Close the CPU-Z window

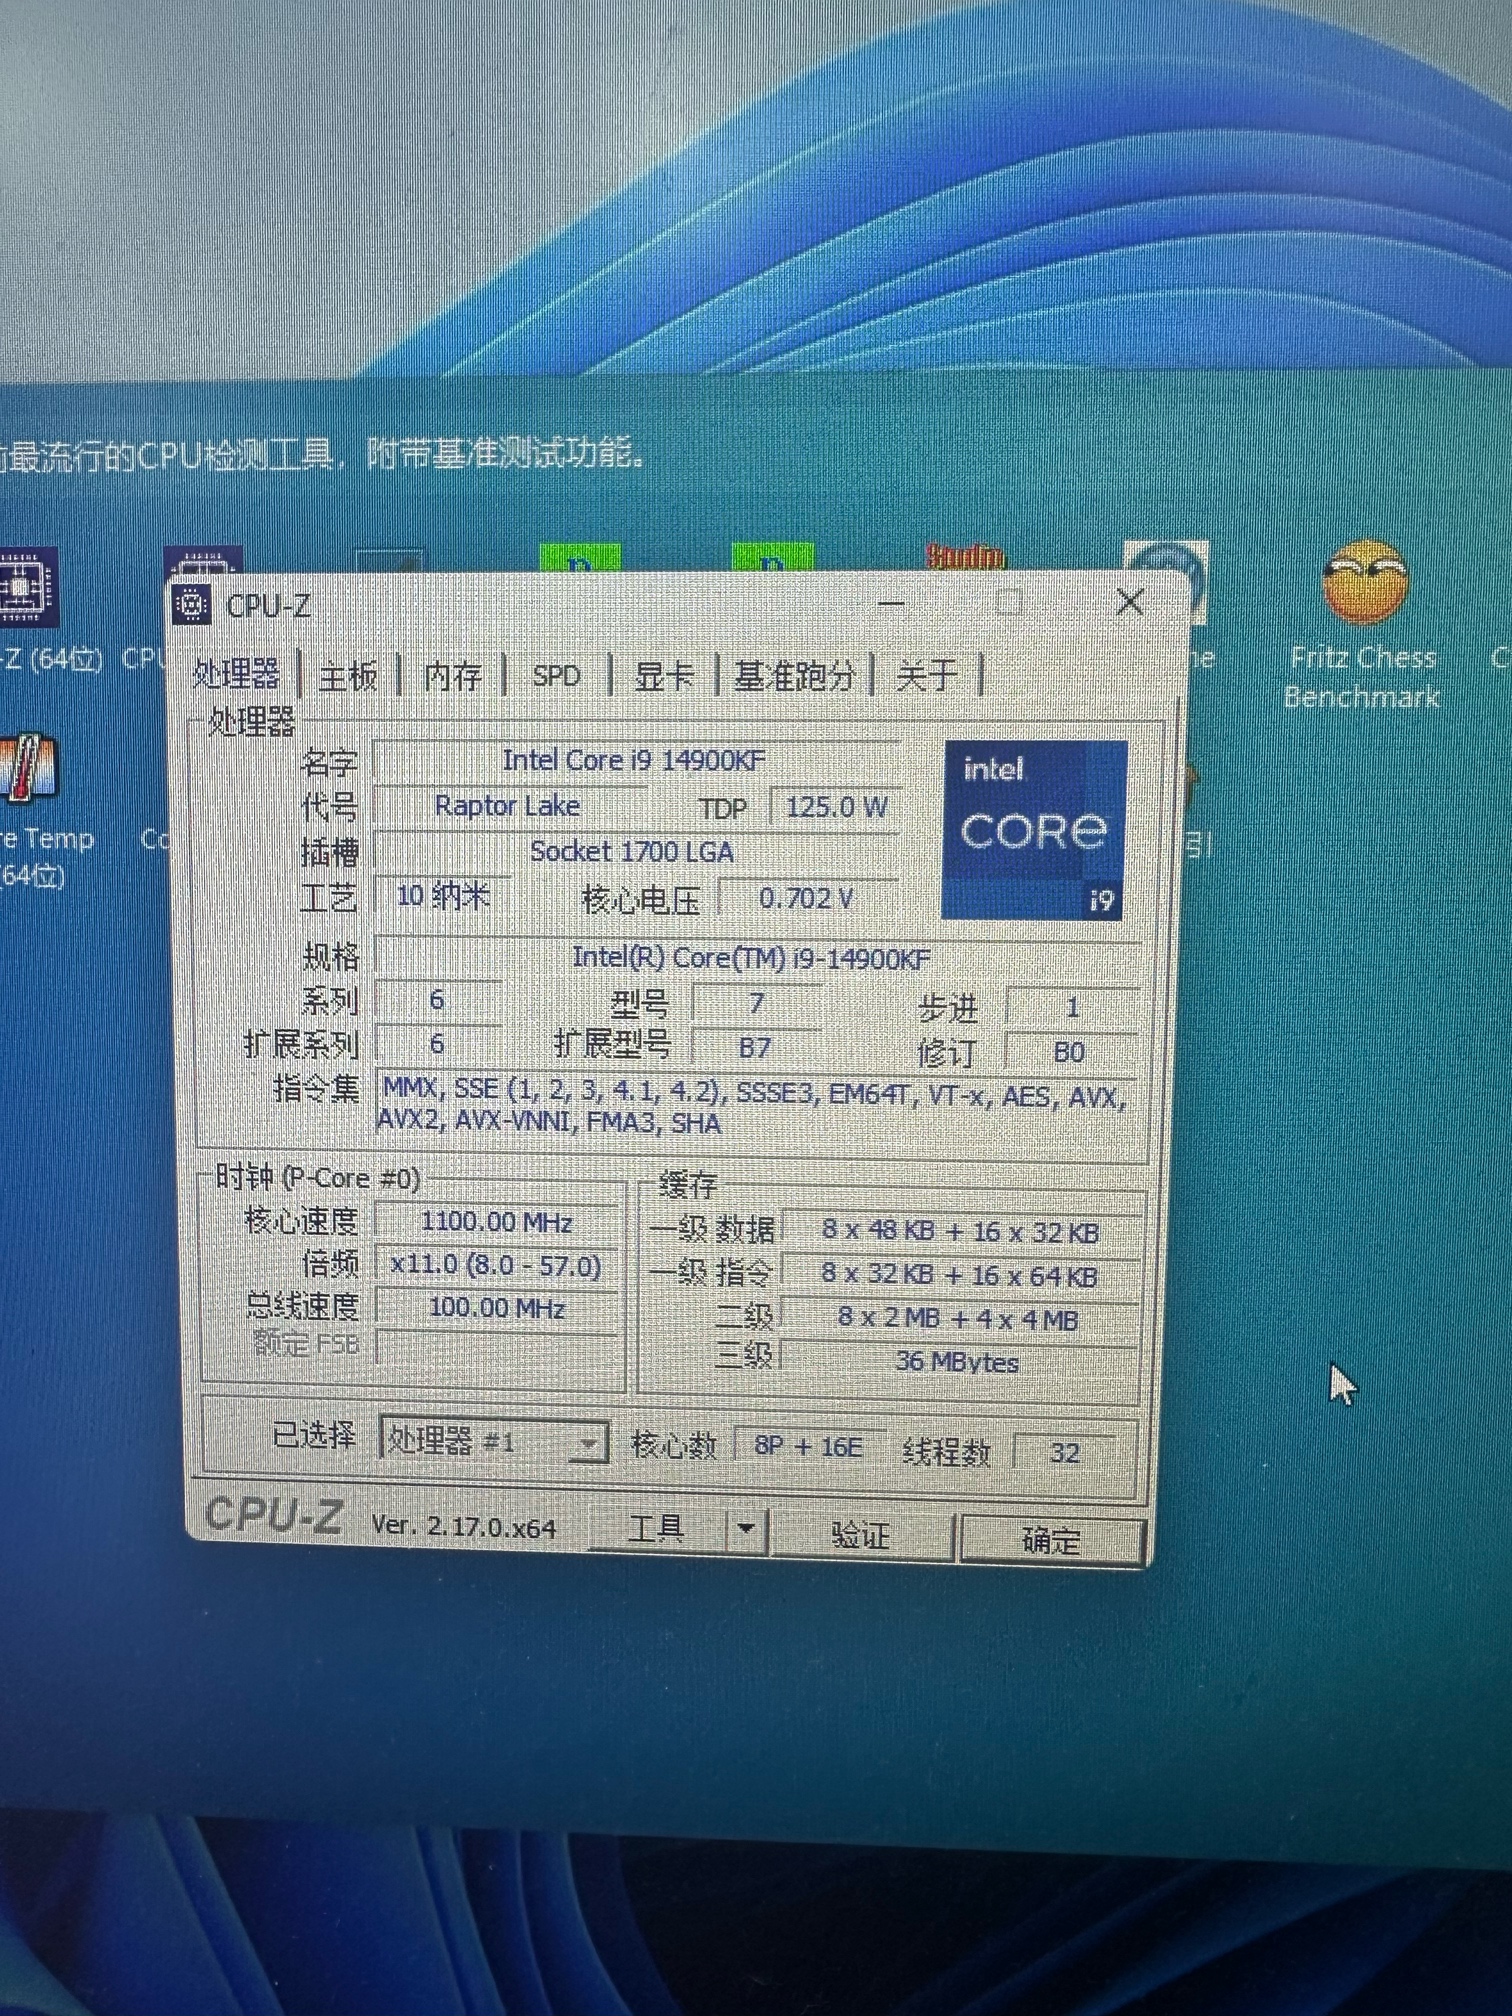pyautogui.click(x=1130, y=602)
